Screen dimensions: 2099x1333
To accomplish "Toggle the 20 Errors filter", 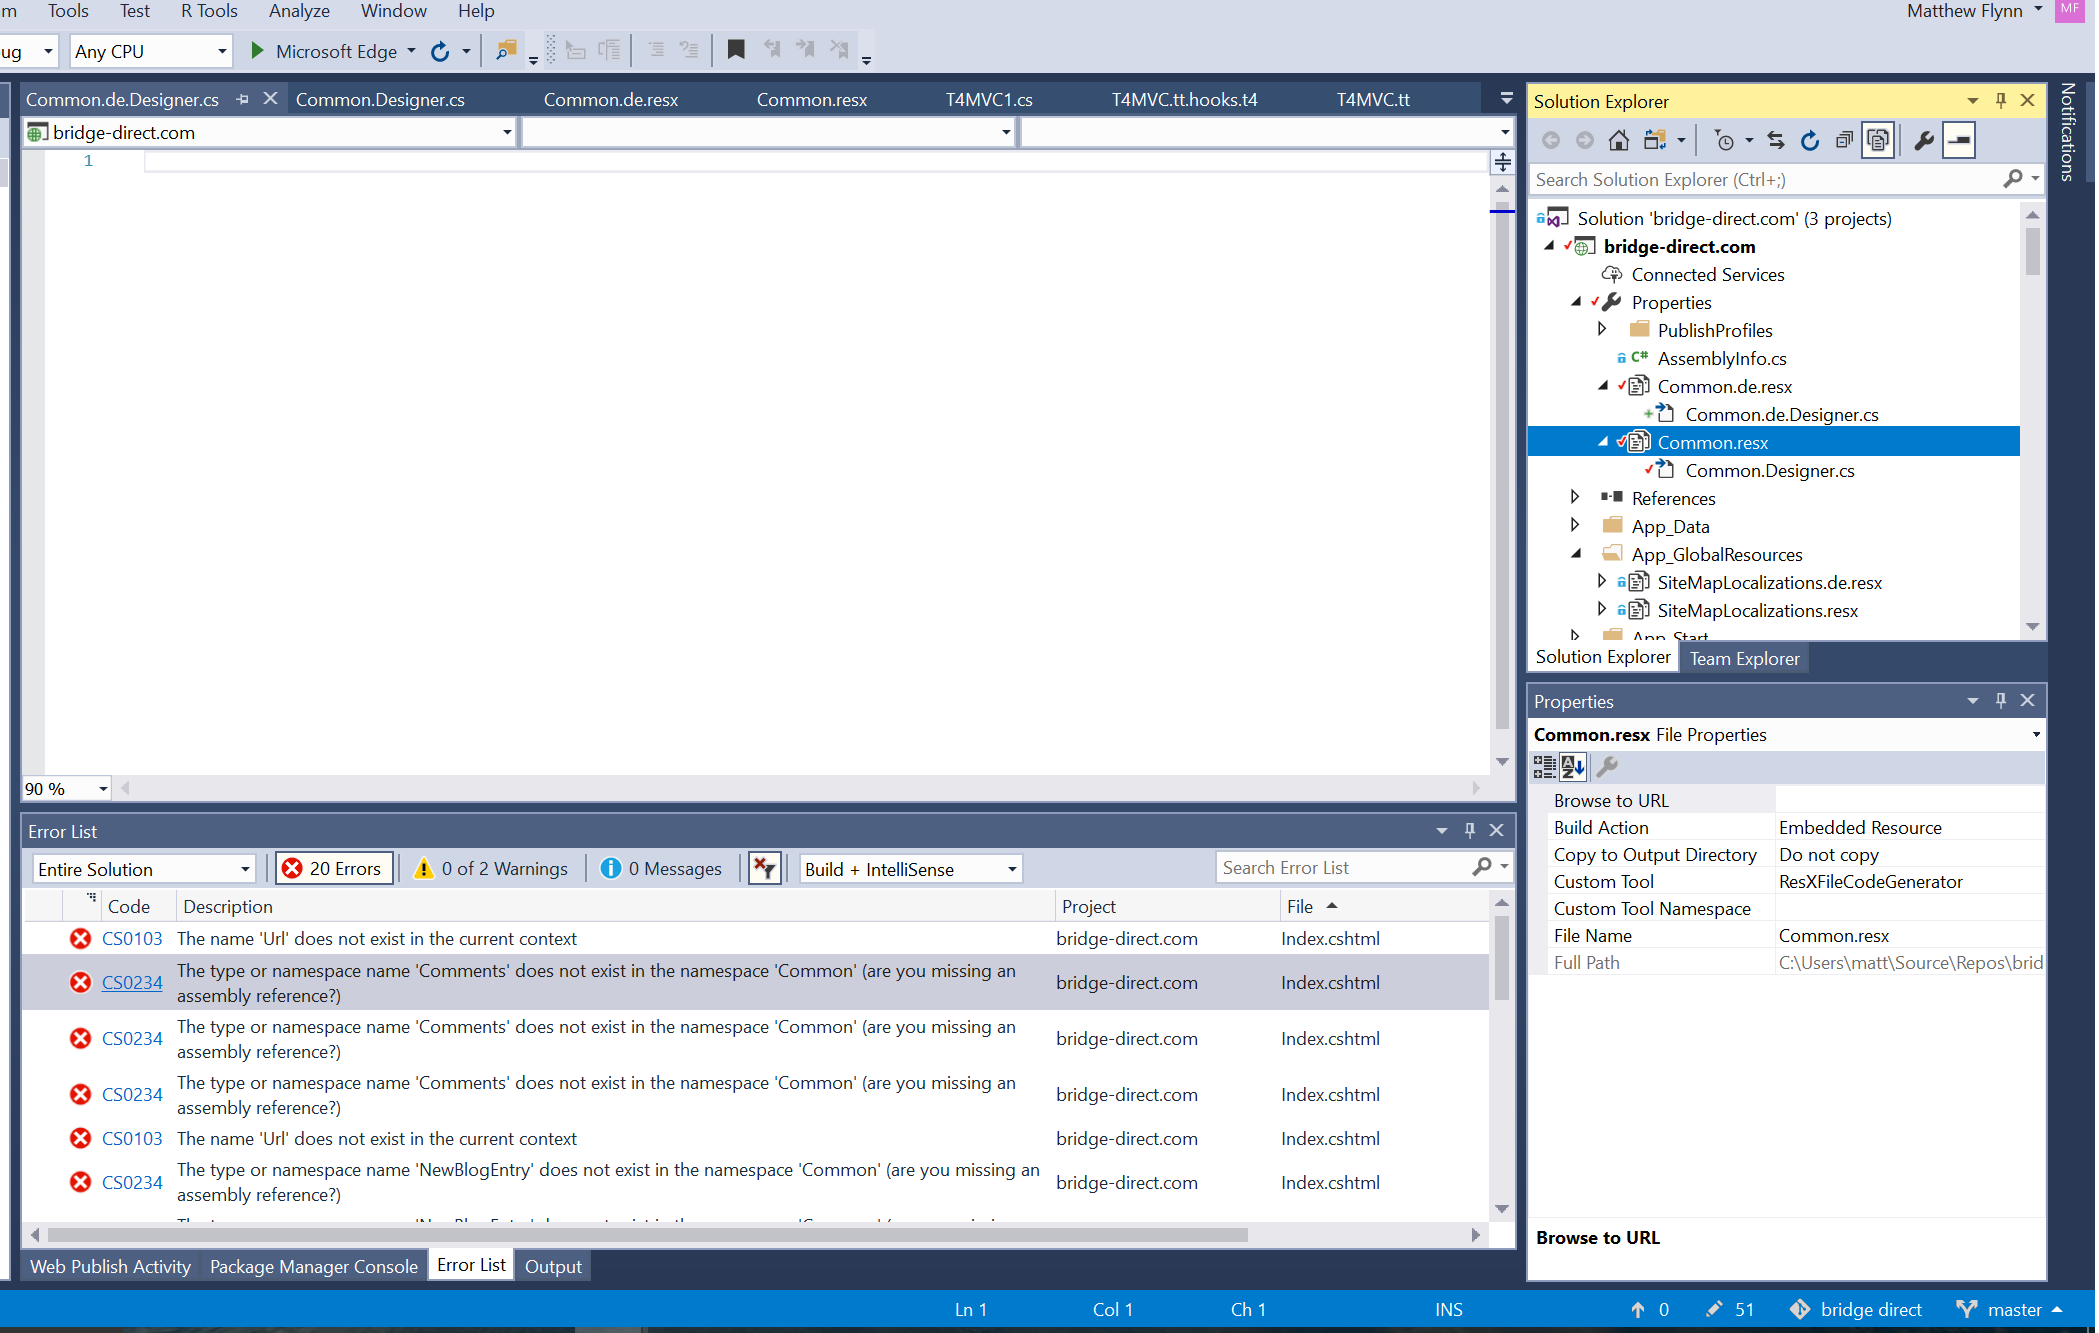I will [334, 869].
